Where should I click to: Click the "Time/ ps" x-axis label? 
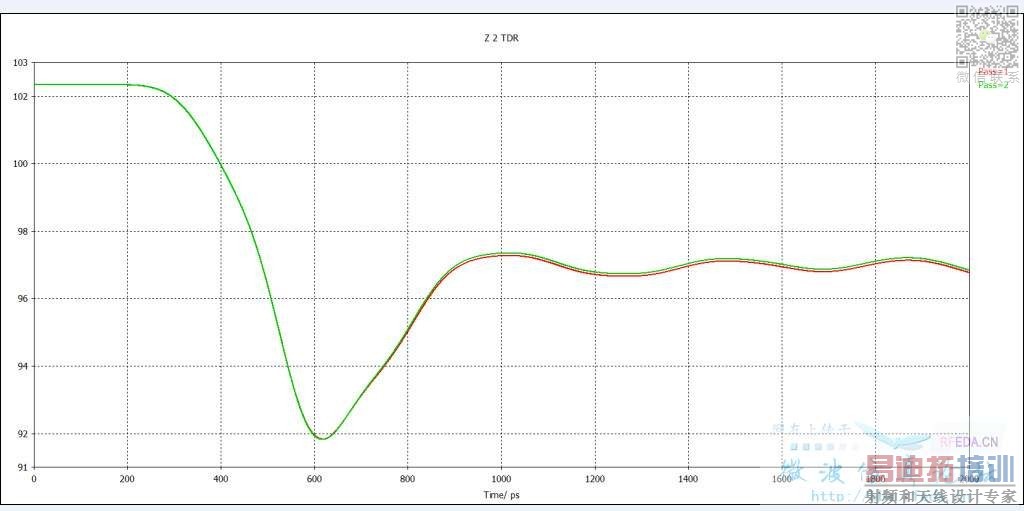pyautogui.click(x=501, y=496)
